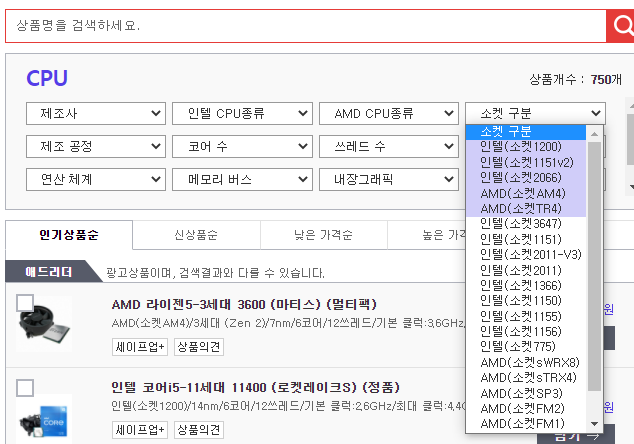This screenshot has width=634, height=444.
Task: Open the 인텔 CPU종류 dropdown
Action: 242,114
